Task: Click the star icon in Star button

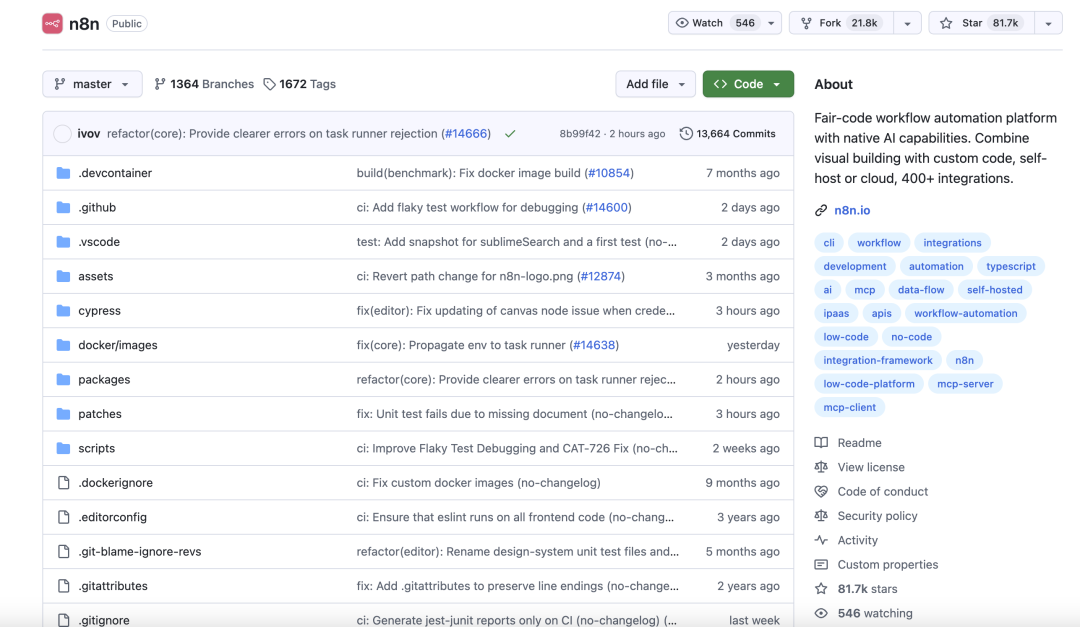Action: pyautogui.click(x=946, y=23)
